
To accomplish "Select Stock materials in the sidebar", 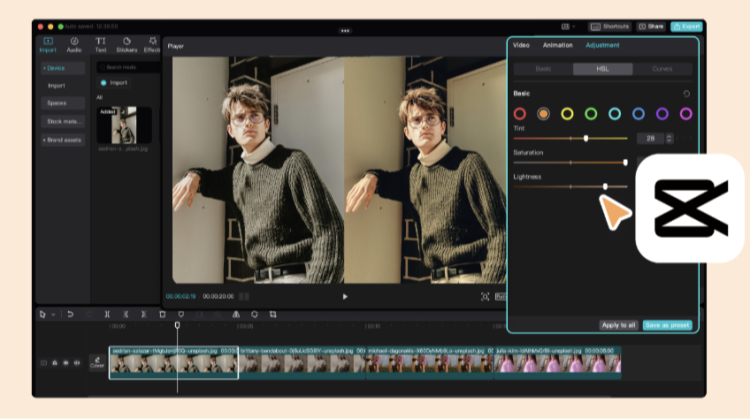I will 64,121.
